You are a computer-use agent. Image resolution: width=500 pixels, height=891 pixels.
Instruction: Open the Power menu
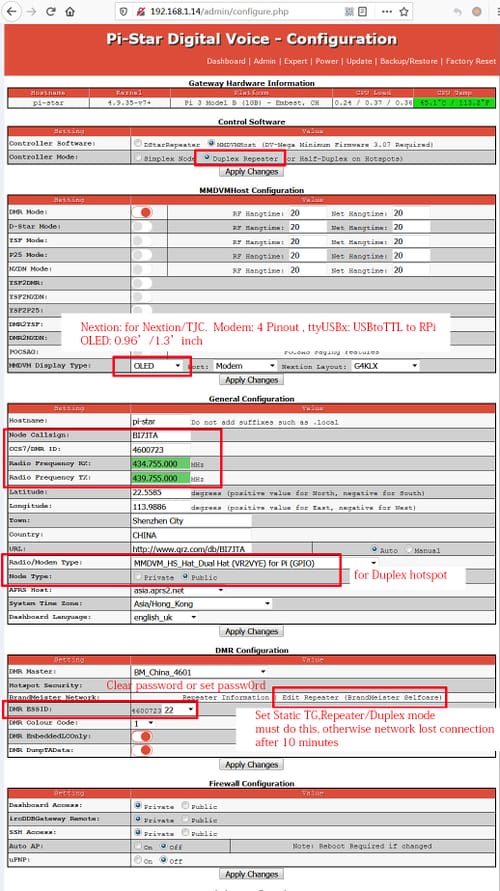tap(327, 61)
